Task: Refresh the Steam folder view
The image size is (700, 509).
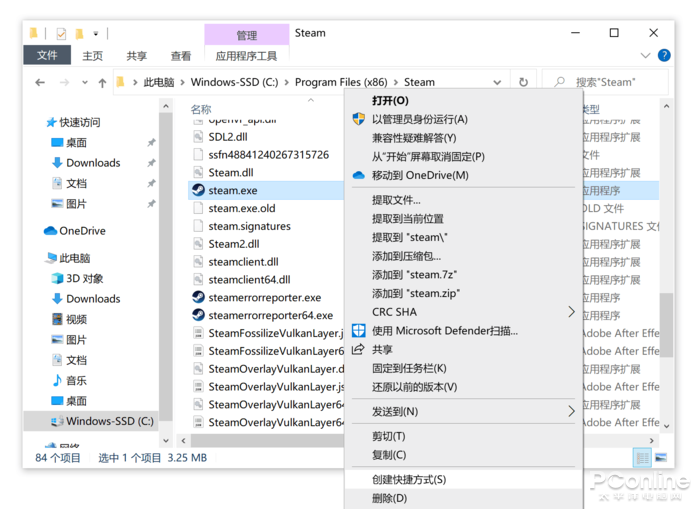Action: [x=523, y=82]
